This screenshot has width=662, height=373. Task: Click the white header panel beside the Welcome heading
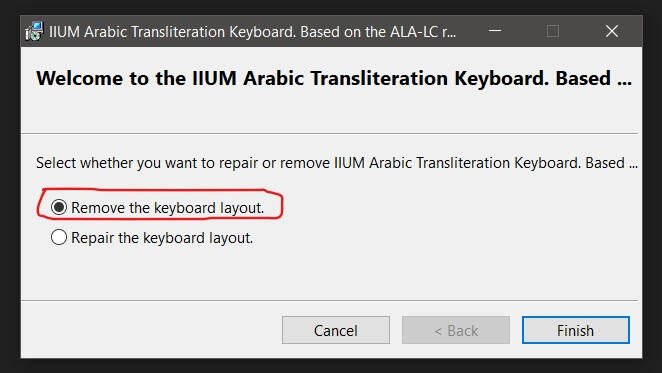[329, 112]
